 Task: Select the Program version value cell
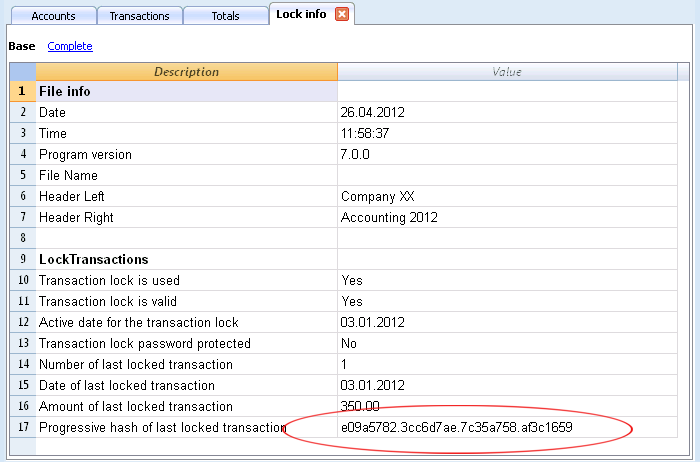tap(507, 154)
